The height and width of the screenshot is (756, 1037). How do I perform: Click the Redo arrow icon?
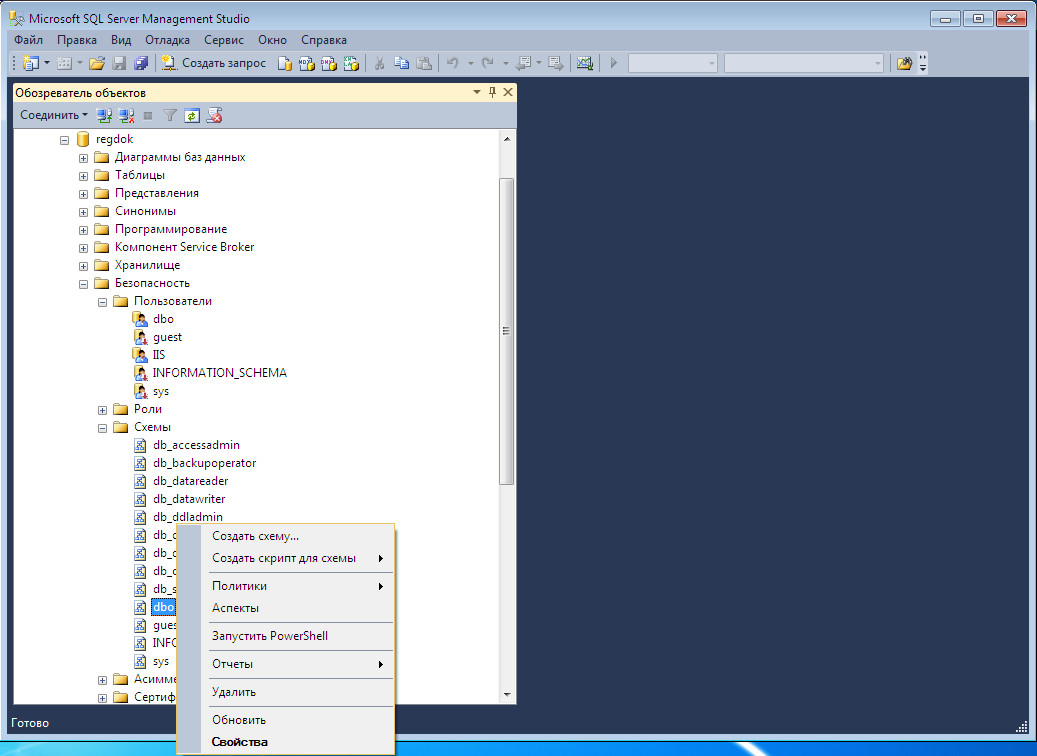[487, 63]
